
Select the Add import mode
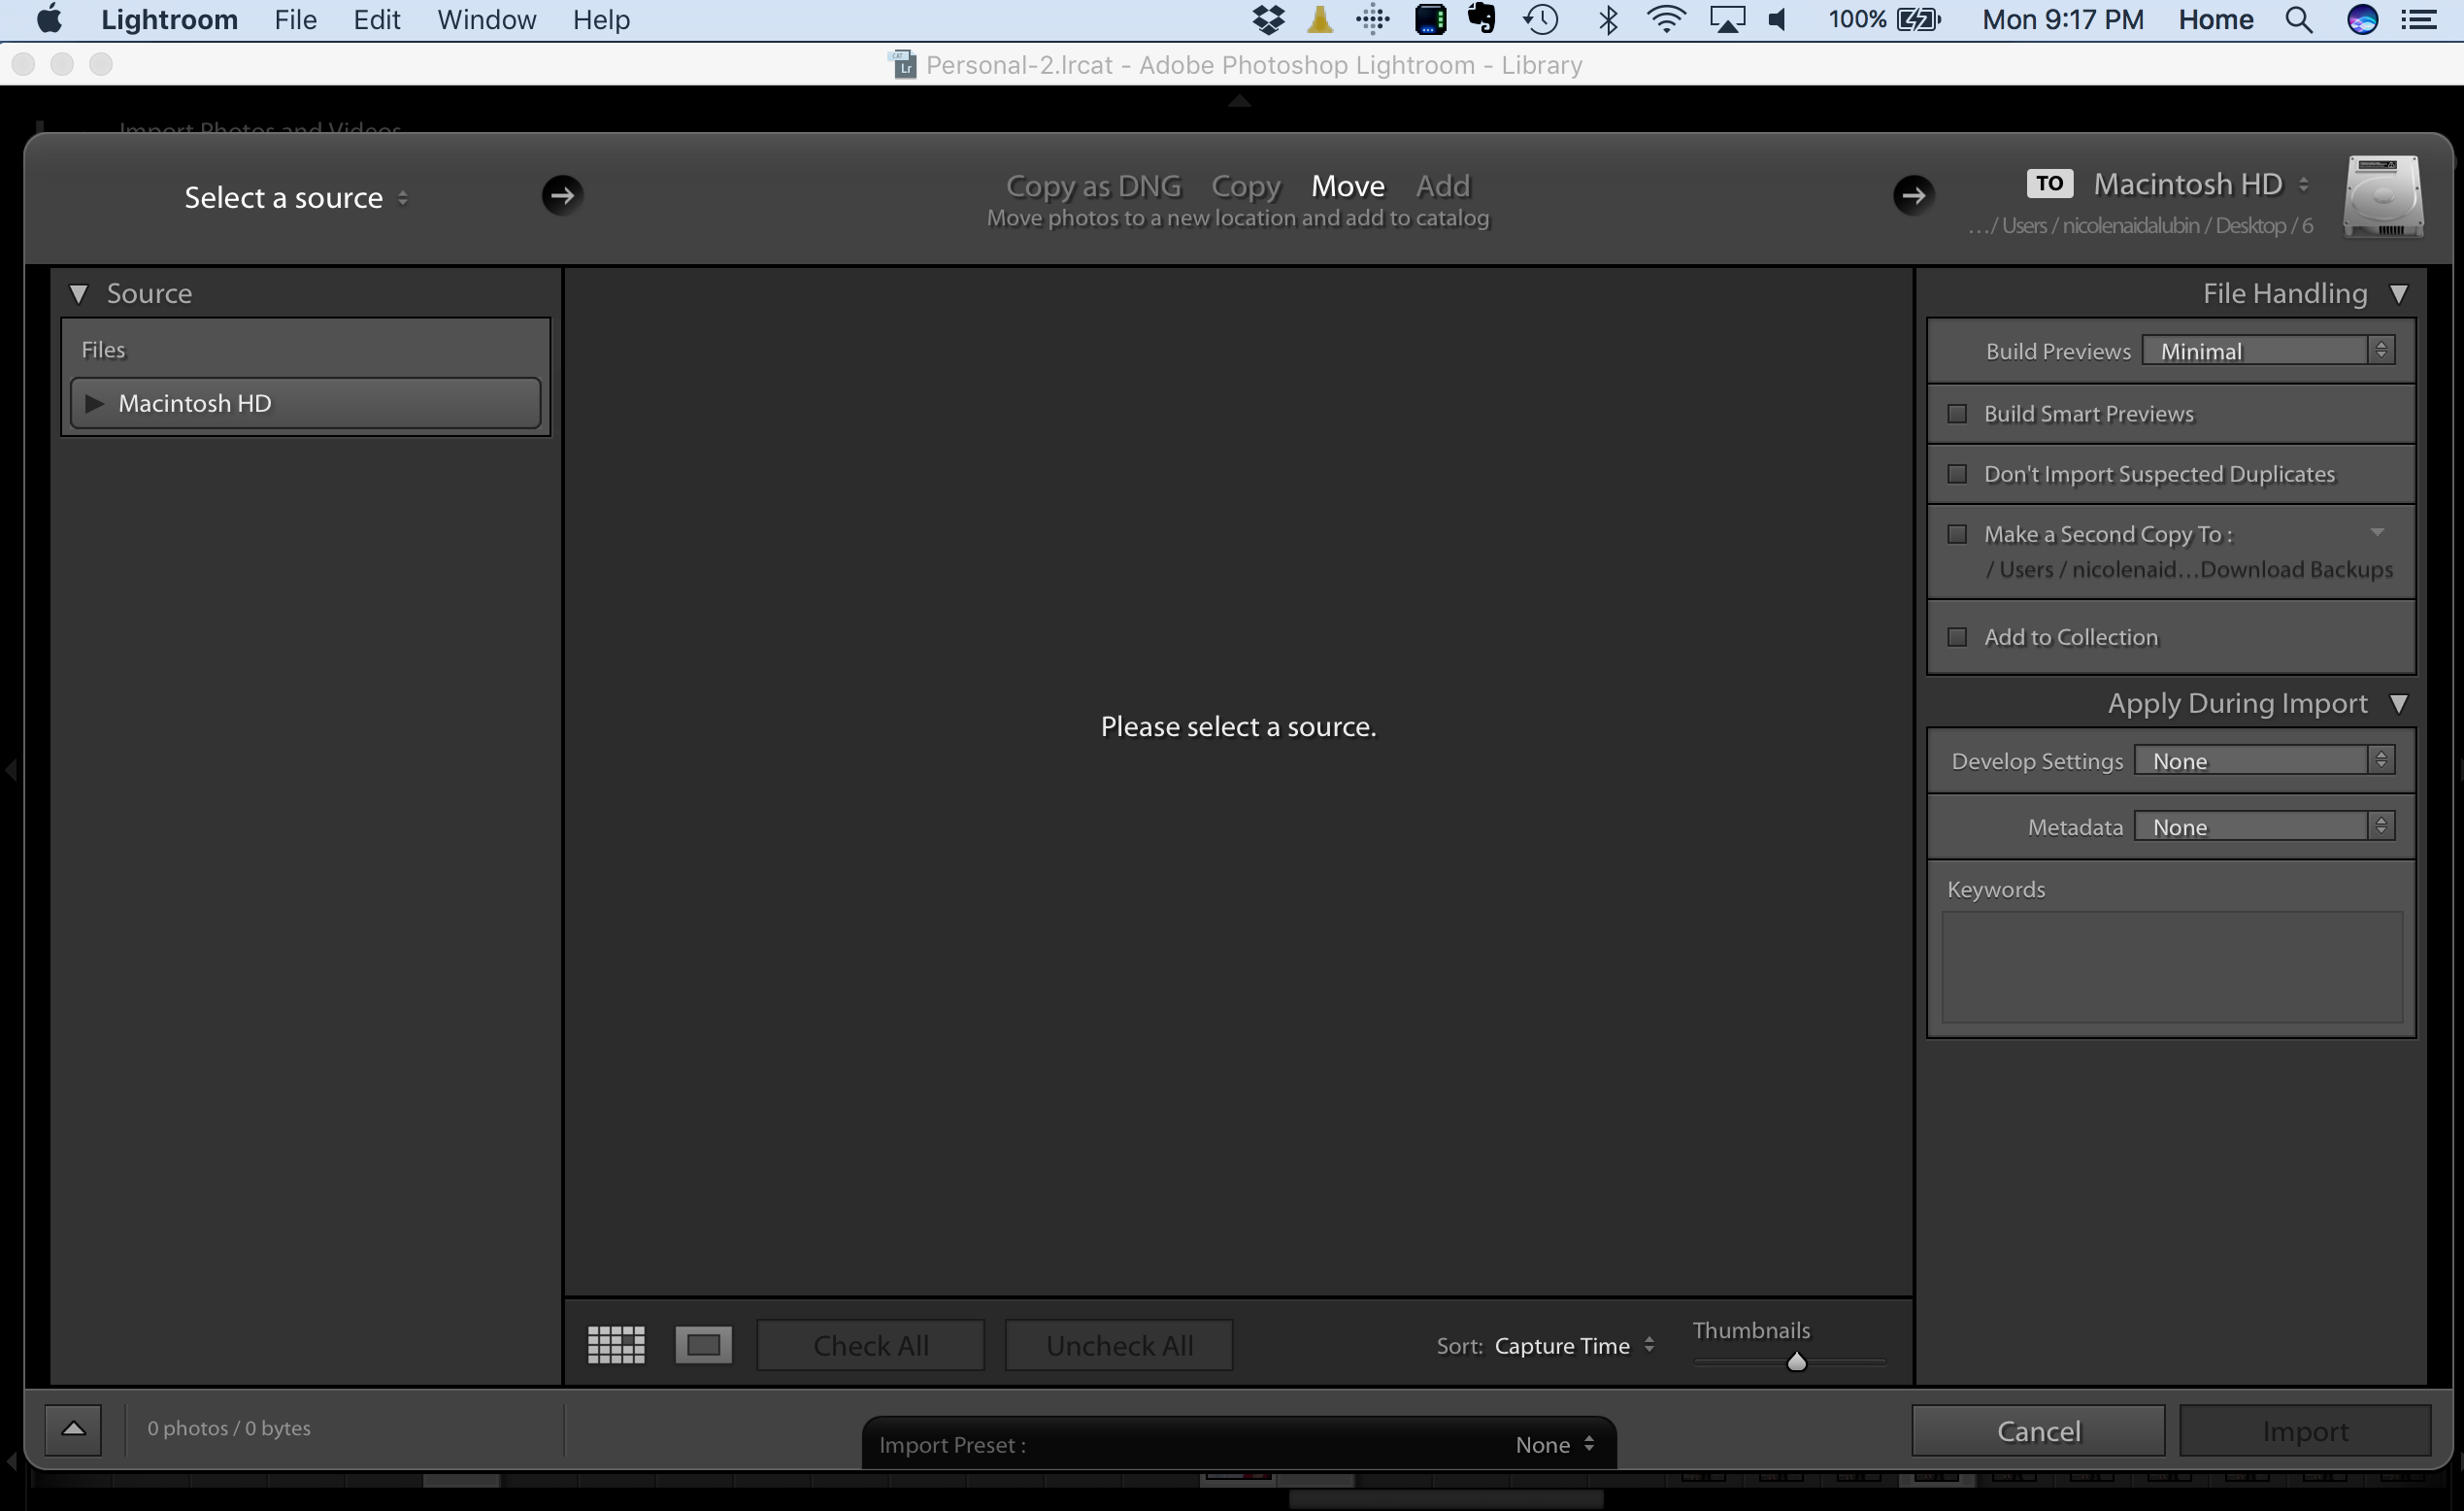[x=1442, y=186]
